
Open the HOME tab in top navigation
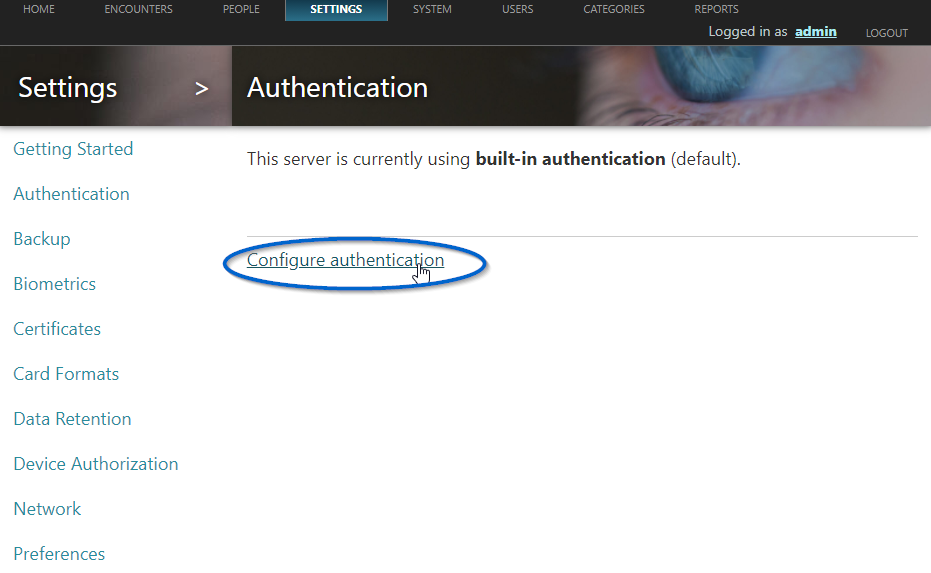tap(39, 10)
